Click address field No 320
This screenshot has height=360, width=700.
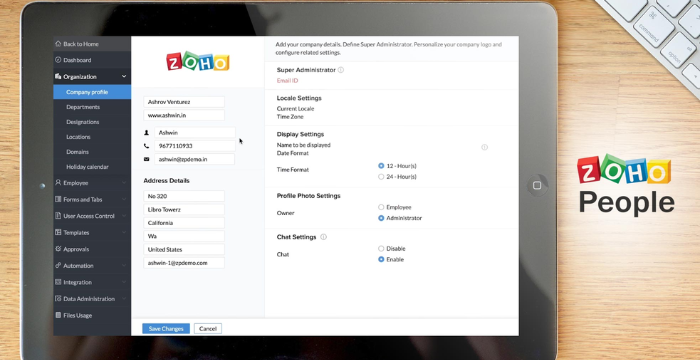pos(184,196)
